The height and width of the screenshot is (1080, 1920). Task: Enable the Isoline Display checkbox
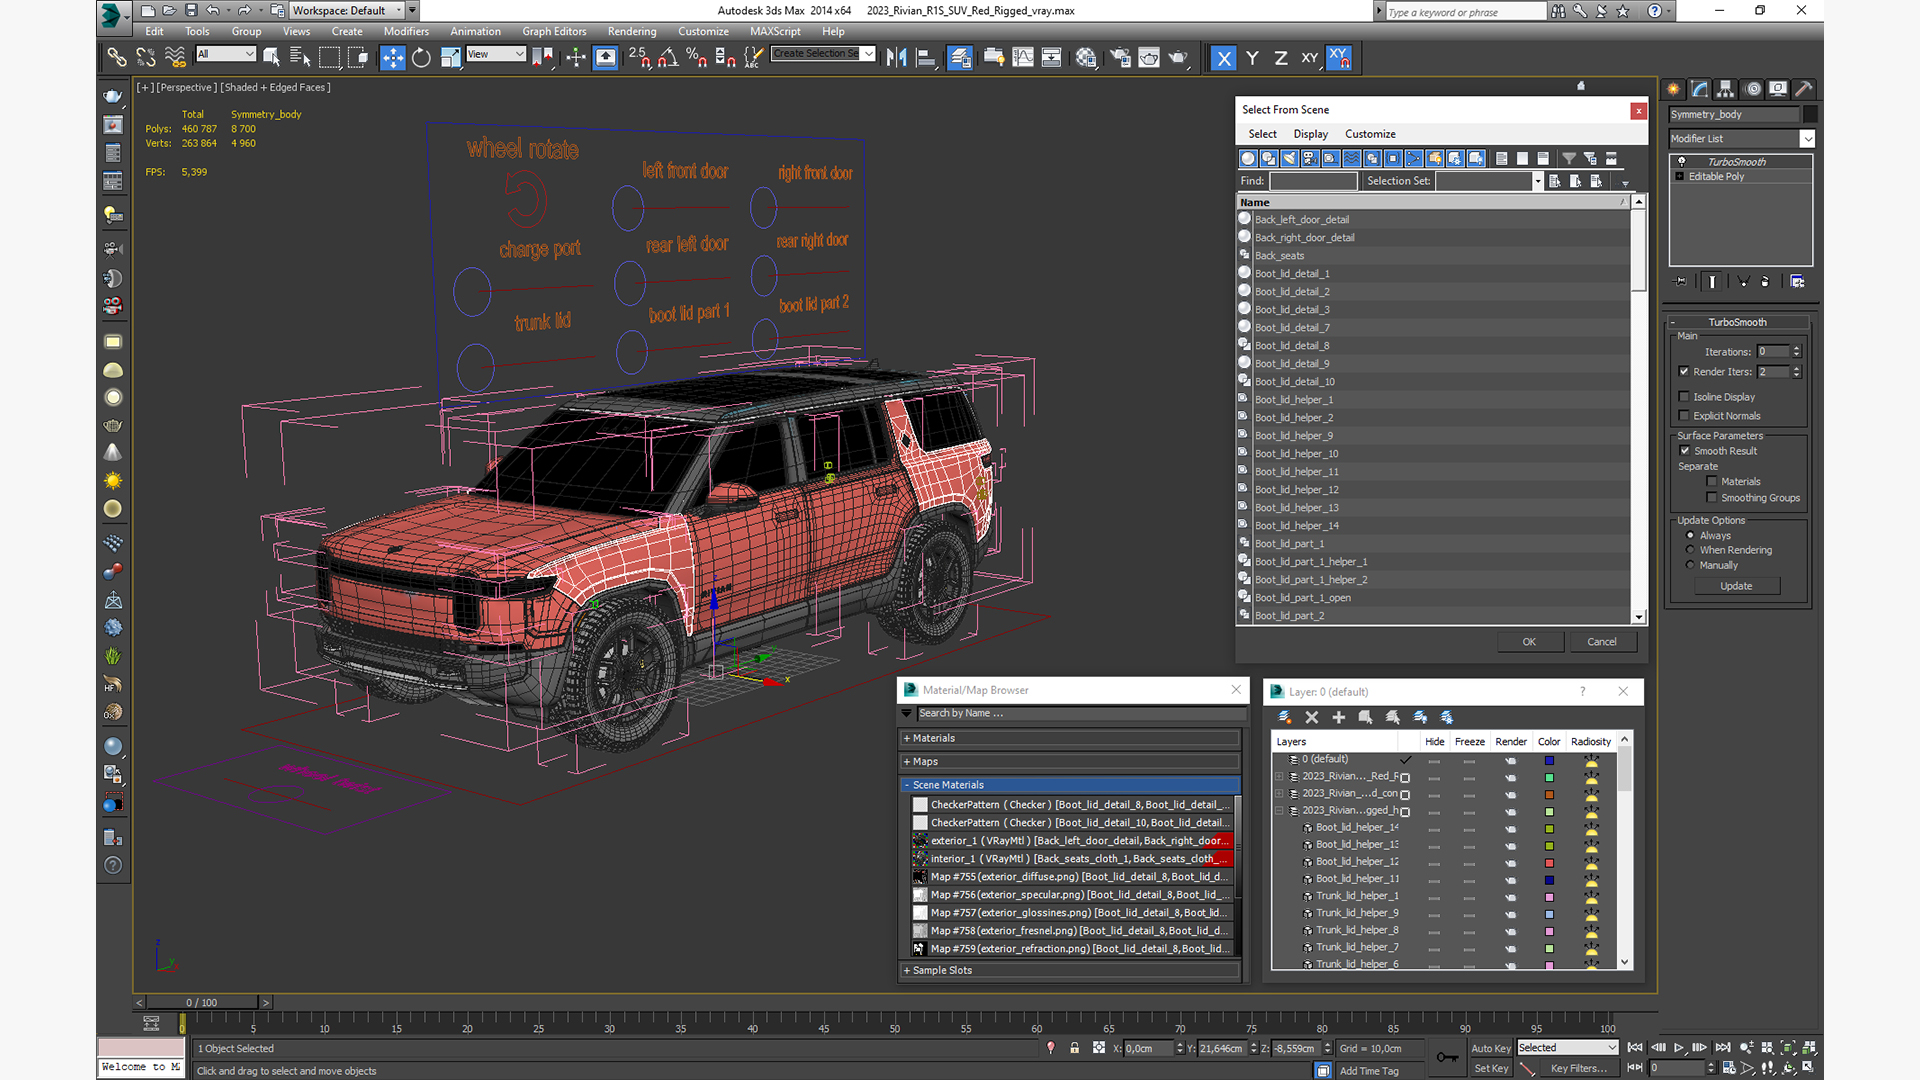[x=1684, y=397]
